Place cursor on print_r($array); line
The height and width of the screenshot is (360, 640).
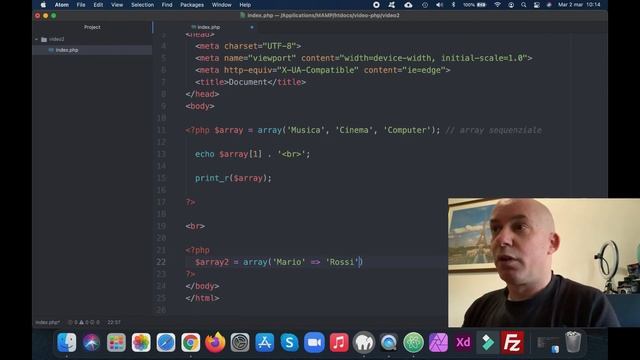coord(233,178)
